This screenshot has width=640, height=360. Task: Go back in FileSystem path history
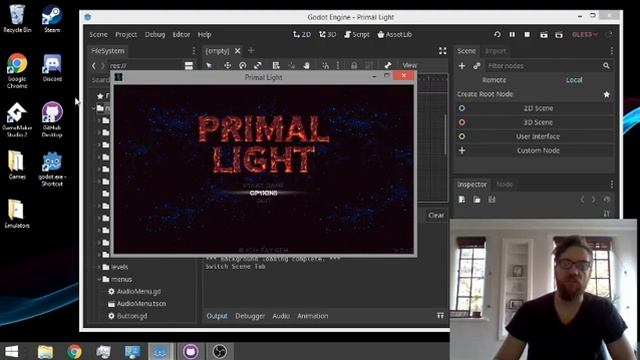click(x=93, y=65)
